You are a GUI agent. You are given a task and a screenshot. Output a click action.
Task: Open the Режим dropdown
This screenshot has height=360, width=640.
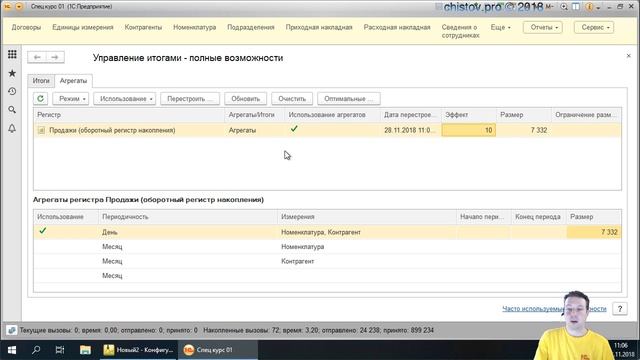coord(71,98)
